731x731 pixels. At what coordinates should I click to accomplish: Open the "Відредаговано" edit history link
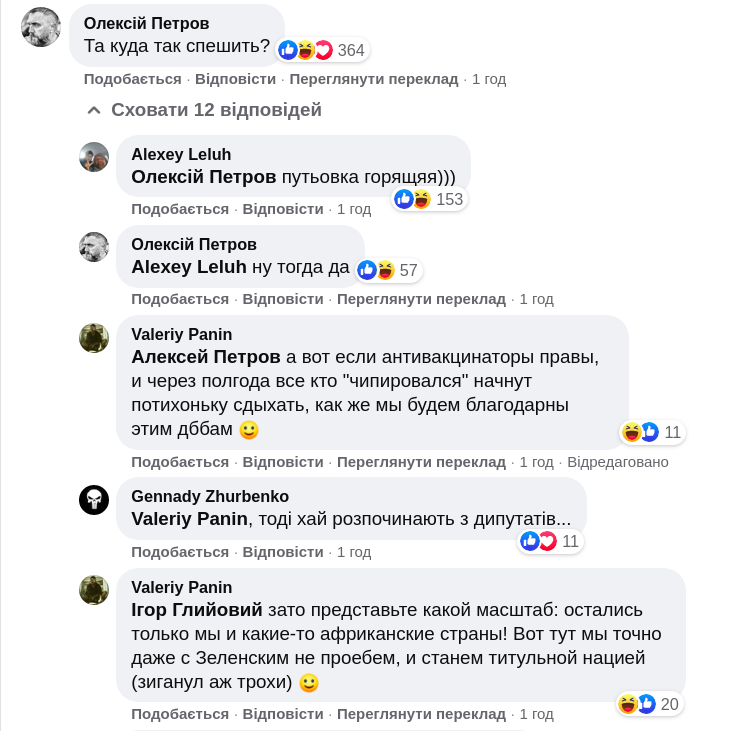[x=617, y=462]
